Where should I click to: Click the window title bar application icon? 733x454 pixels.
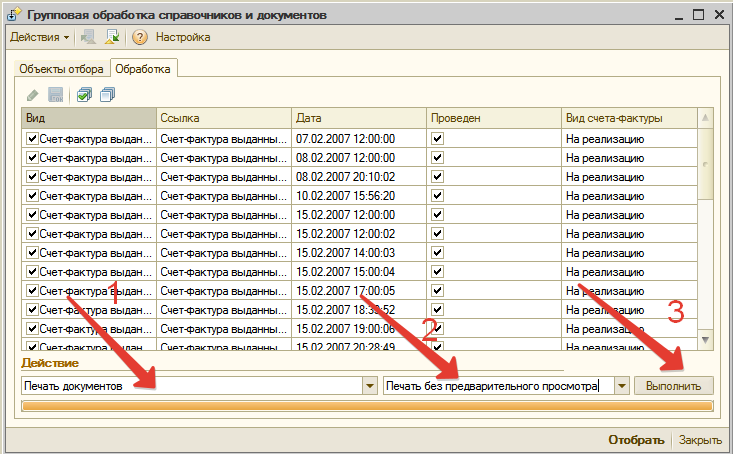(15, 14)
